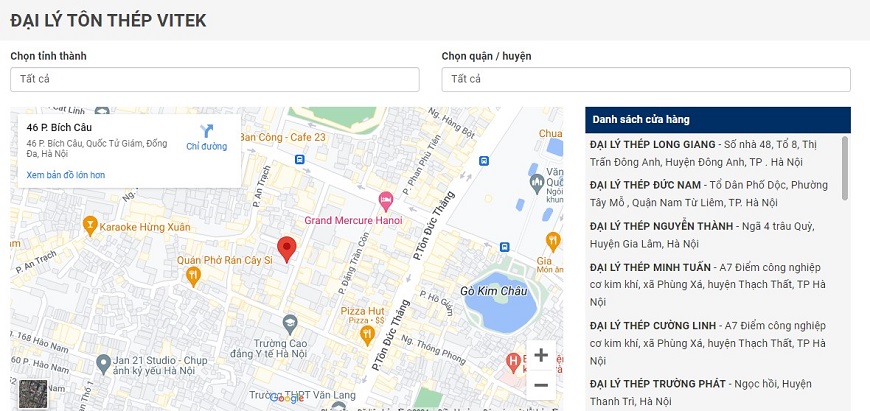Click Trường THPT Văn Lang label

point(302,395)
